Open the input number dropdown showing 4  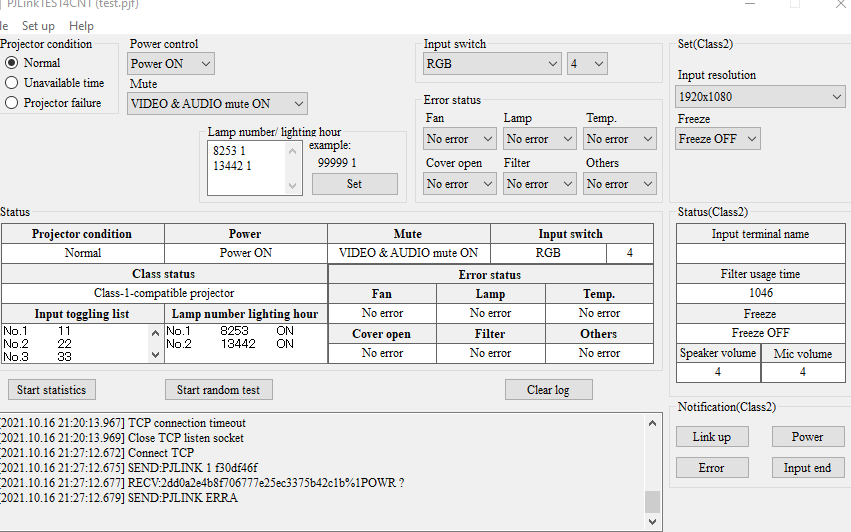tap(586, 64)
